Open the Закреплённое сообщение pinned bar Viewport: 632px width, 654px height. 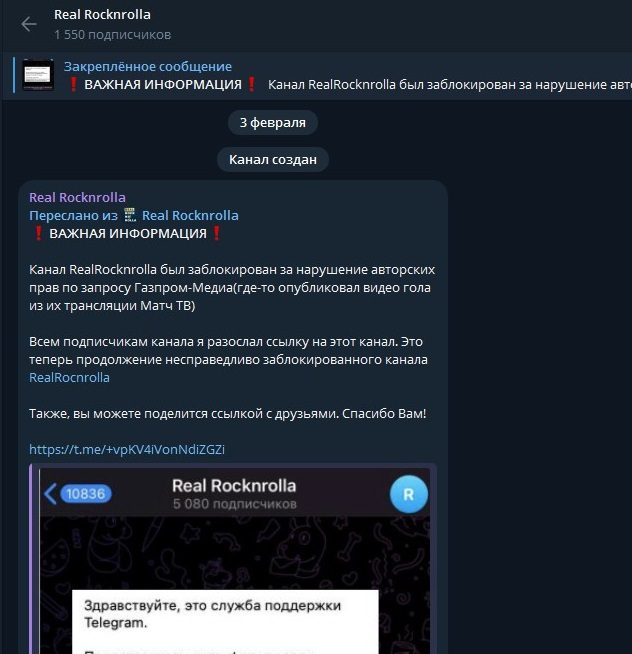point(317,76)
